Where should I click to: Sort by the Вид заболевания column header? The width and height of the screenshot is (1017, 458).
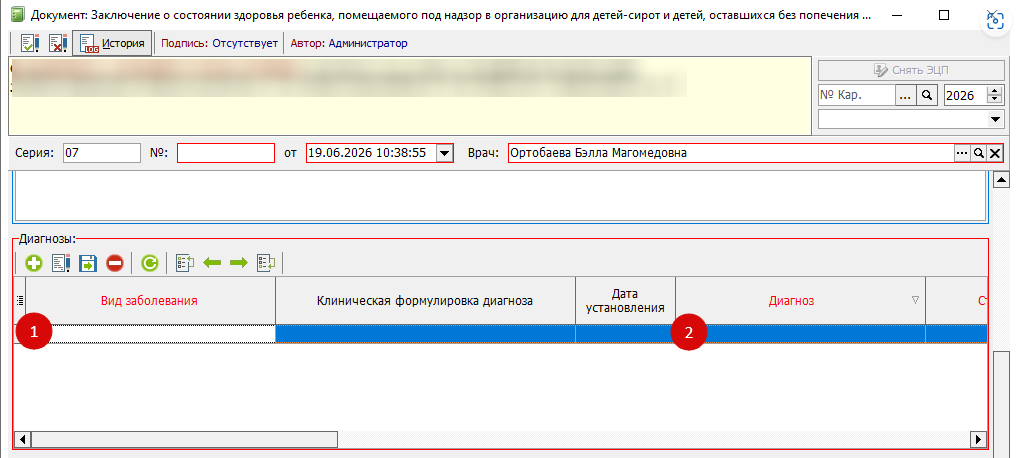click(x=149, y=301)
